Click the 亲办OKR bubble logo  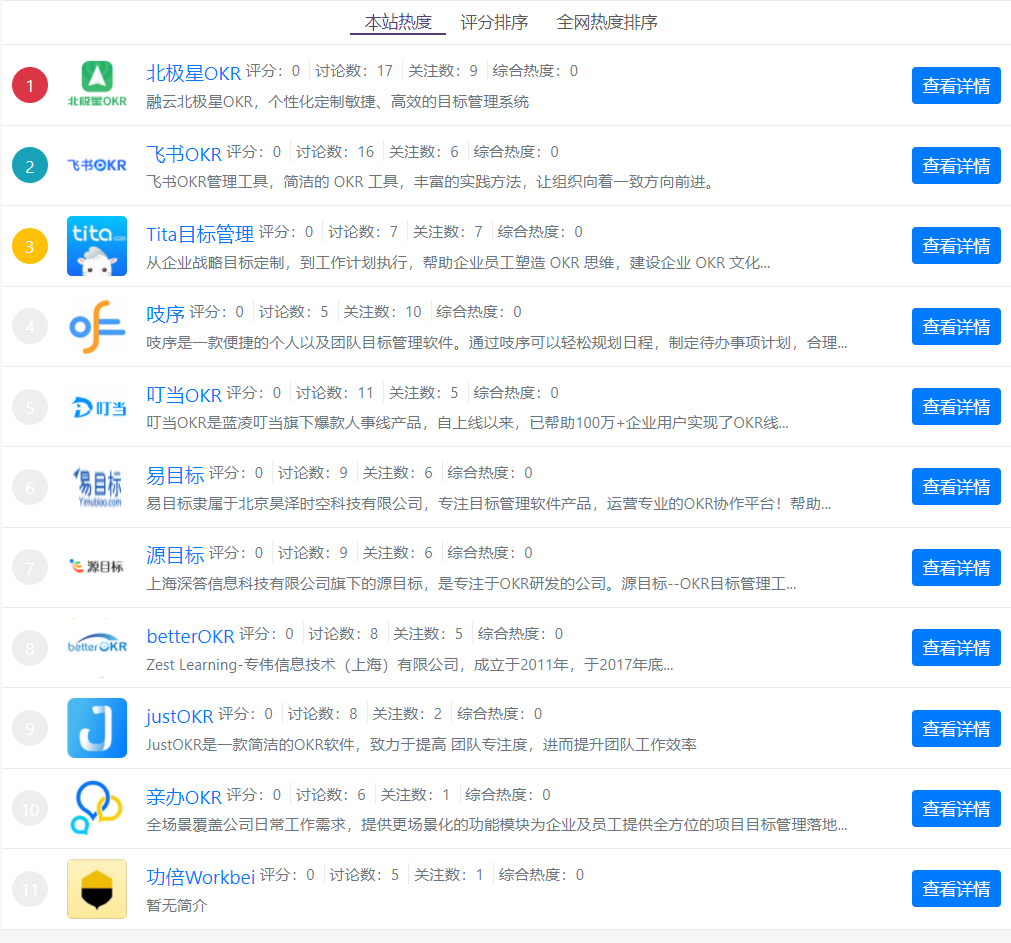click(97, 808)
